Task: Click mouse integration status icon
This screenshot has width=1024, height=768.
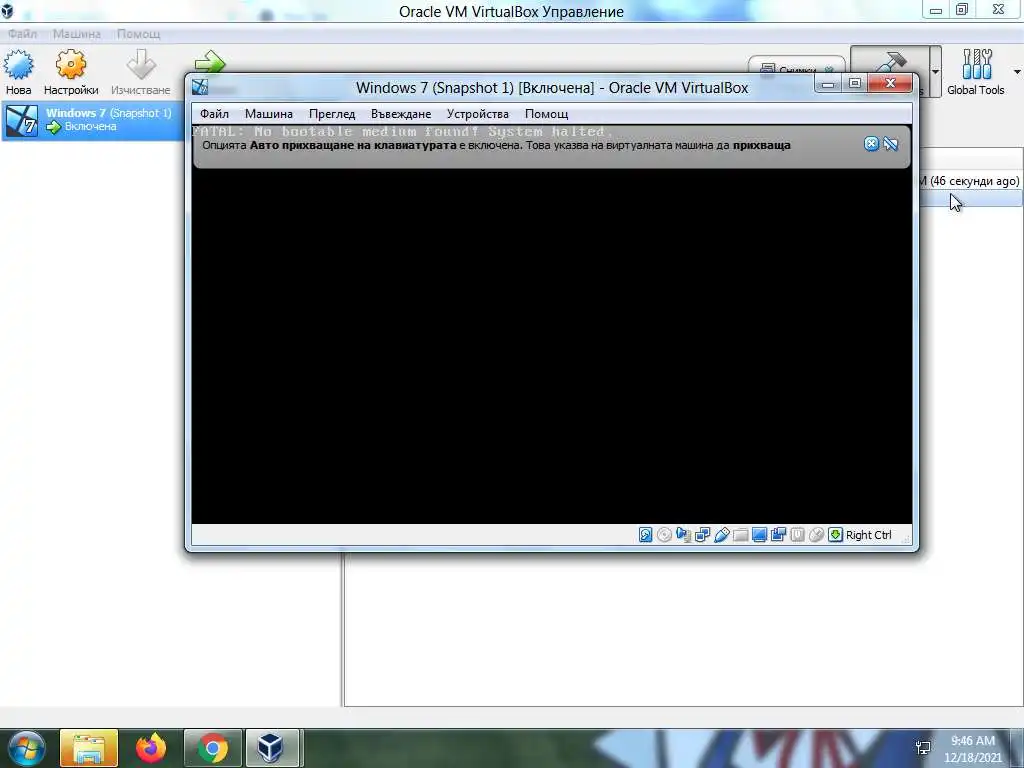Action: (x=816, y=535)
